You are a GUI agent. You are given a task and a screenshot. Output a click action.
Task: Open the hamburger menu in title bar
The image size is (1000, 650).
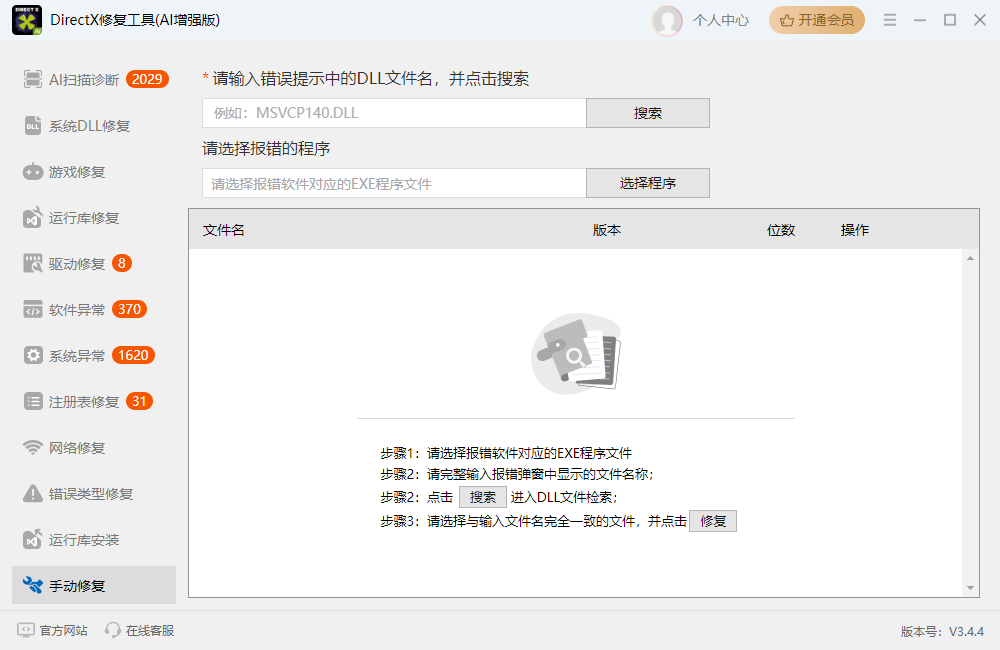(890, 20)
